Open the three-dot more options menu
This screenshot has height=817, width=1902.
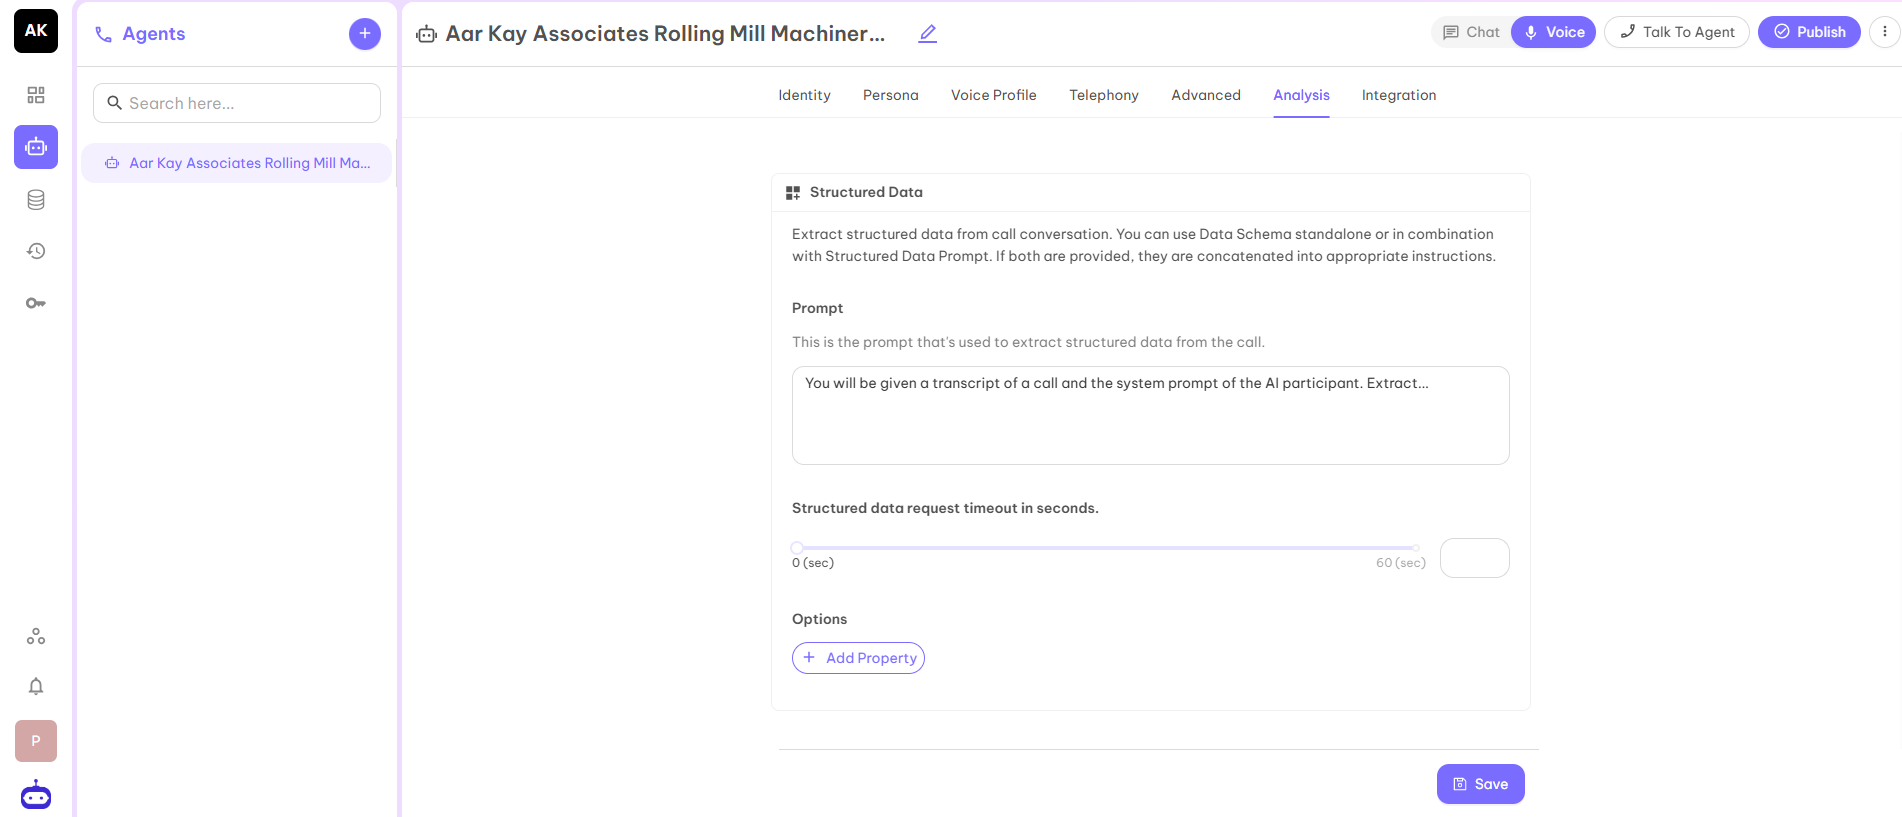(1885, 32)
